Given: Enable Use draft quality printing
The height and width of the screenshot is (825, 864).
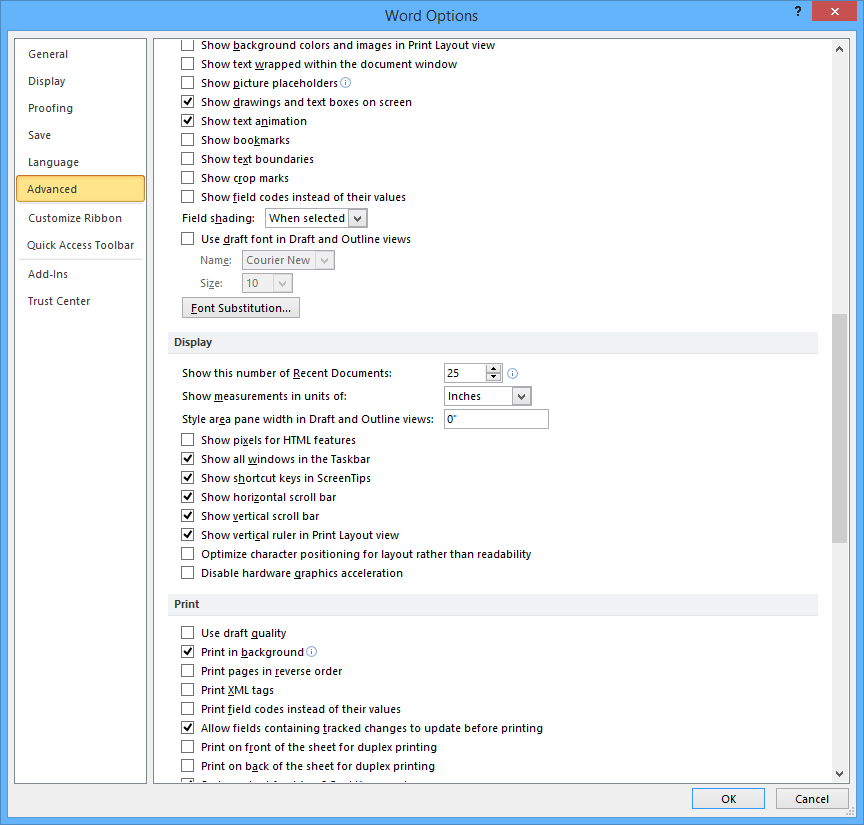Looking at the screenshot, I should [x=187, y=632].
